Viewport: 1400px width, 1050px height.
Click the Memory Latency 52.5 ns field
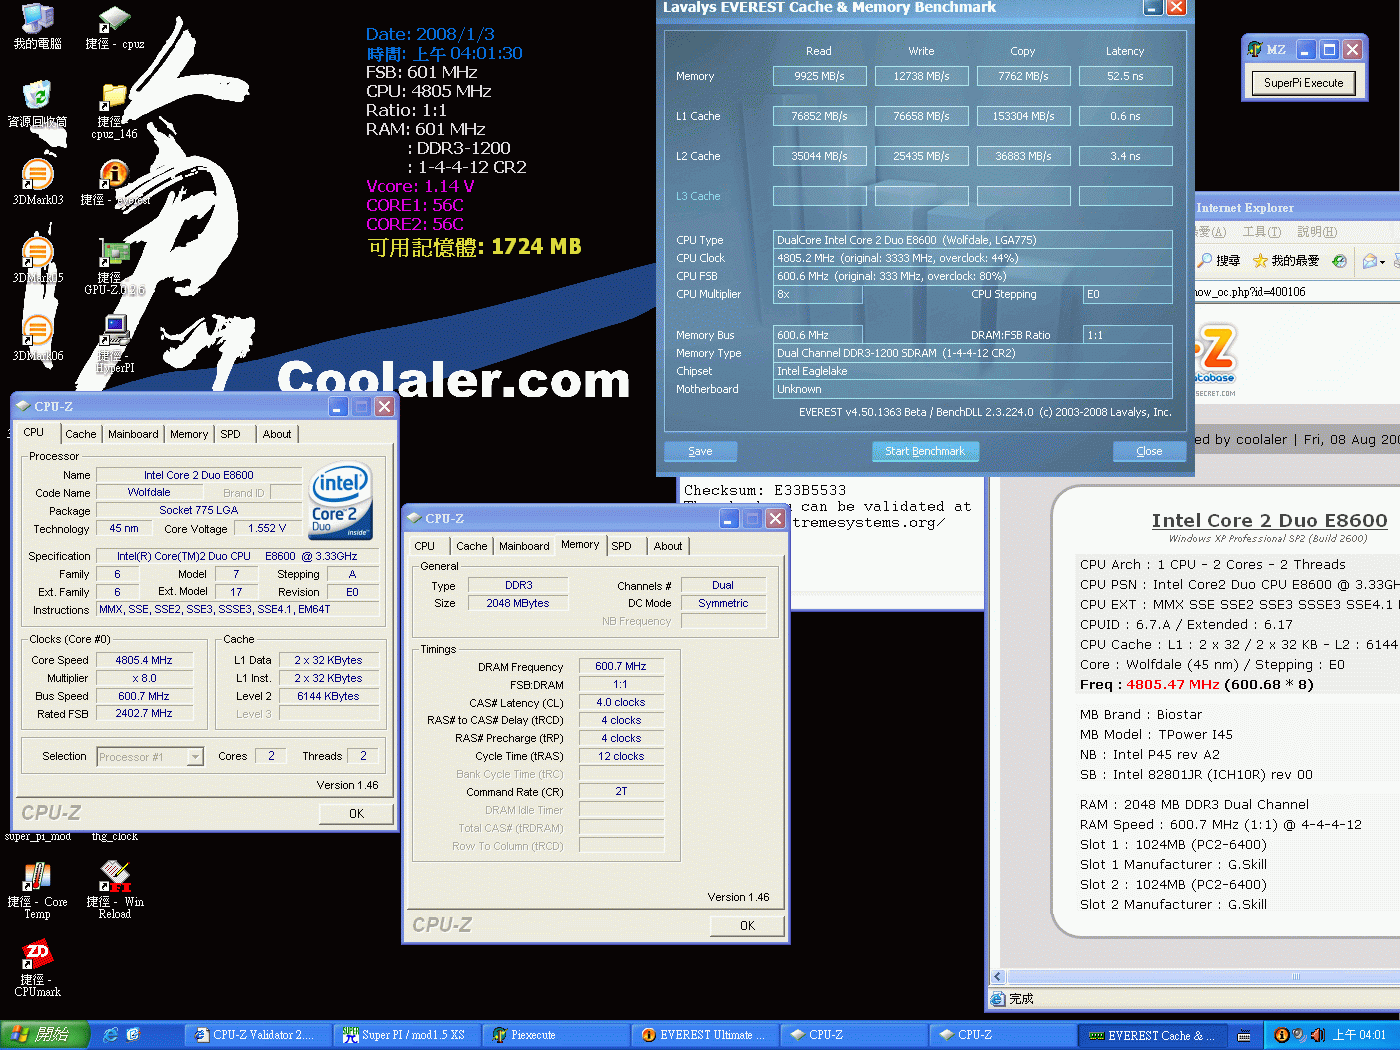1125,76
